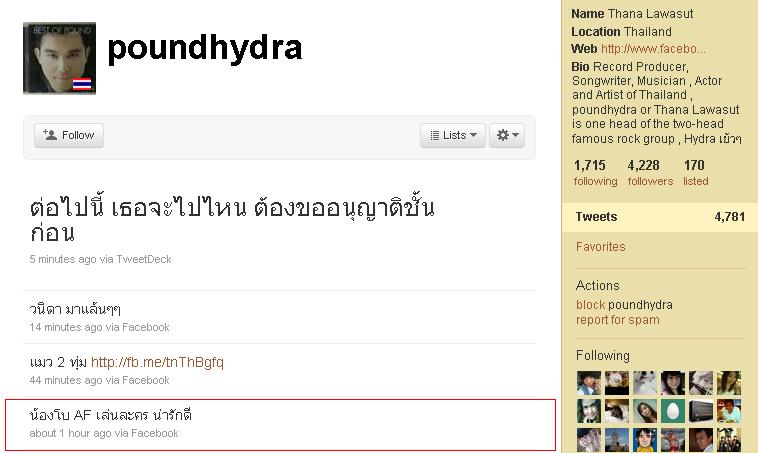Open the cartoon character avatar in Following
758x453 pixels.
pos(644,439)
